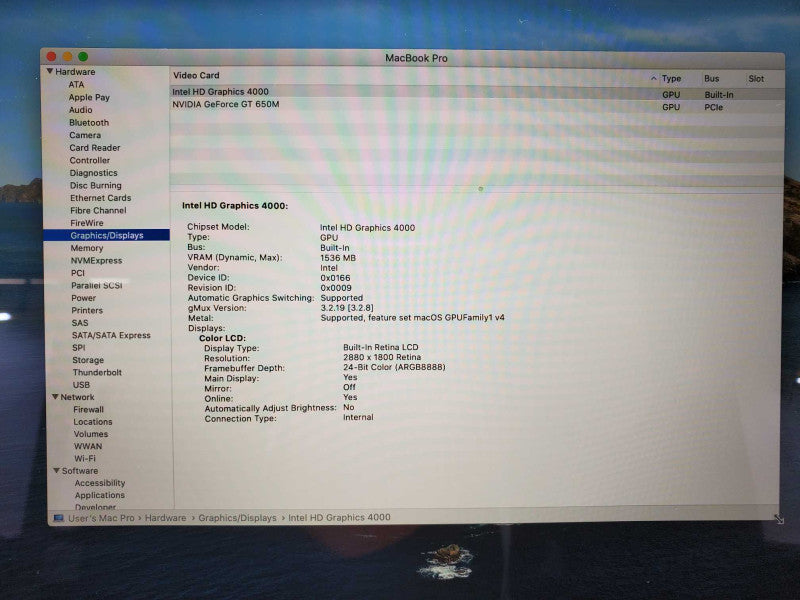
Task: Click the window resize corner handle
Action: (x=779, y=519)
